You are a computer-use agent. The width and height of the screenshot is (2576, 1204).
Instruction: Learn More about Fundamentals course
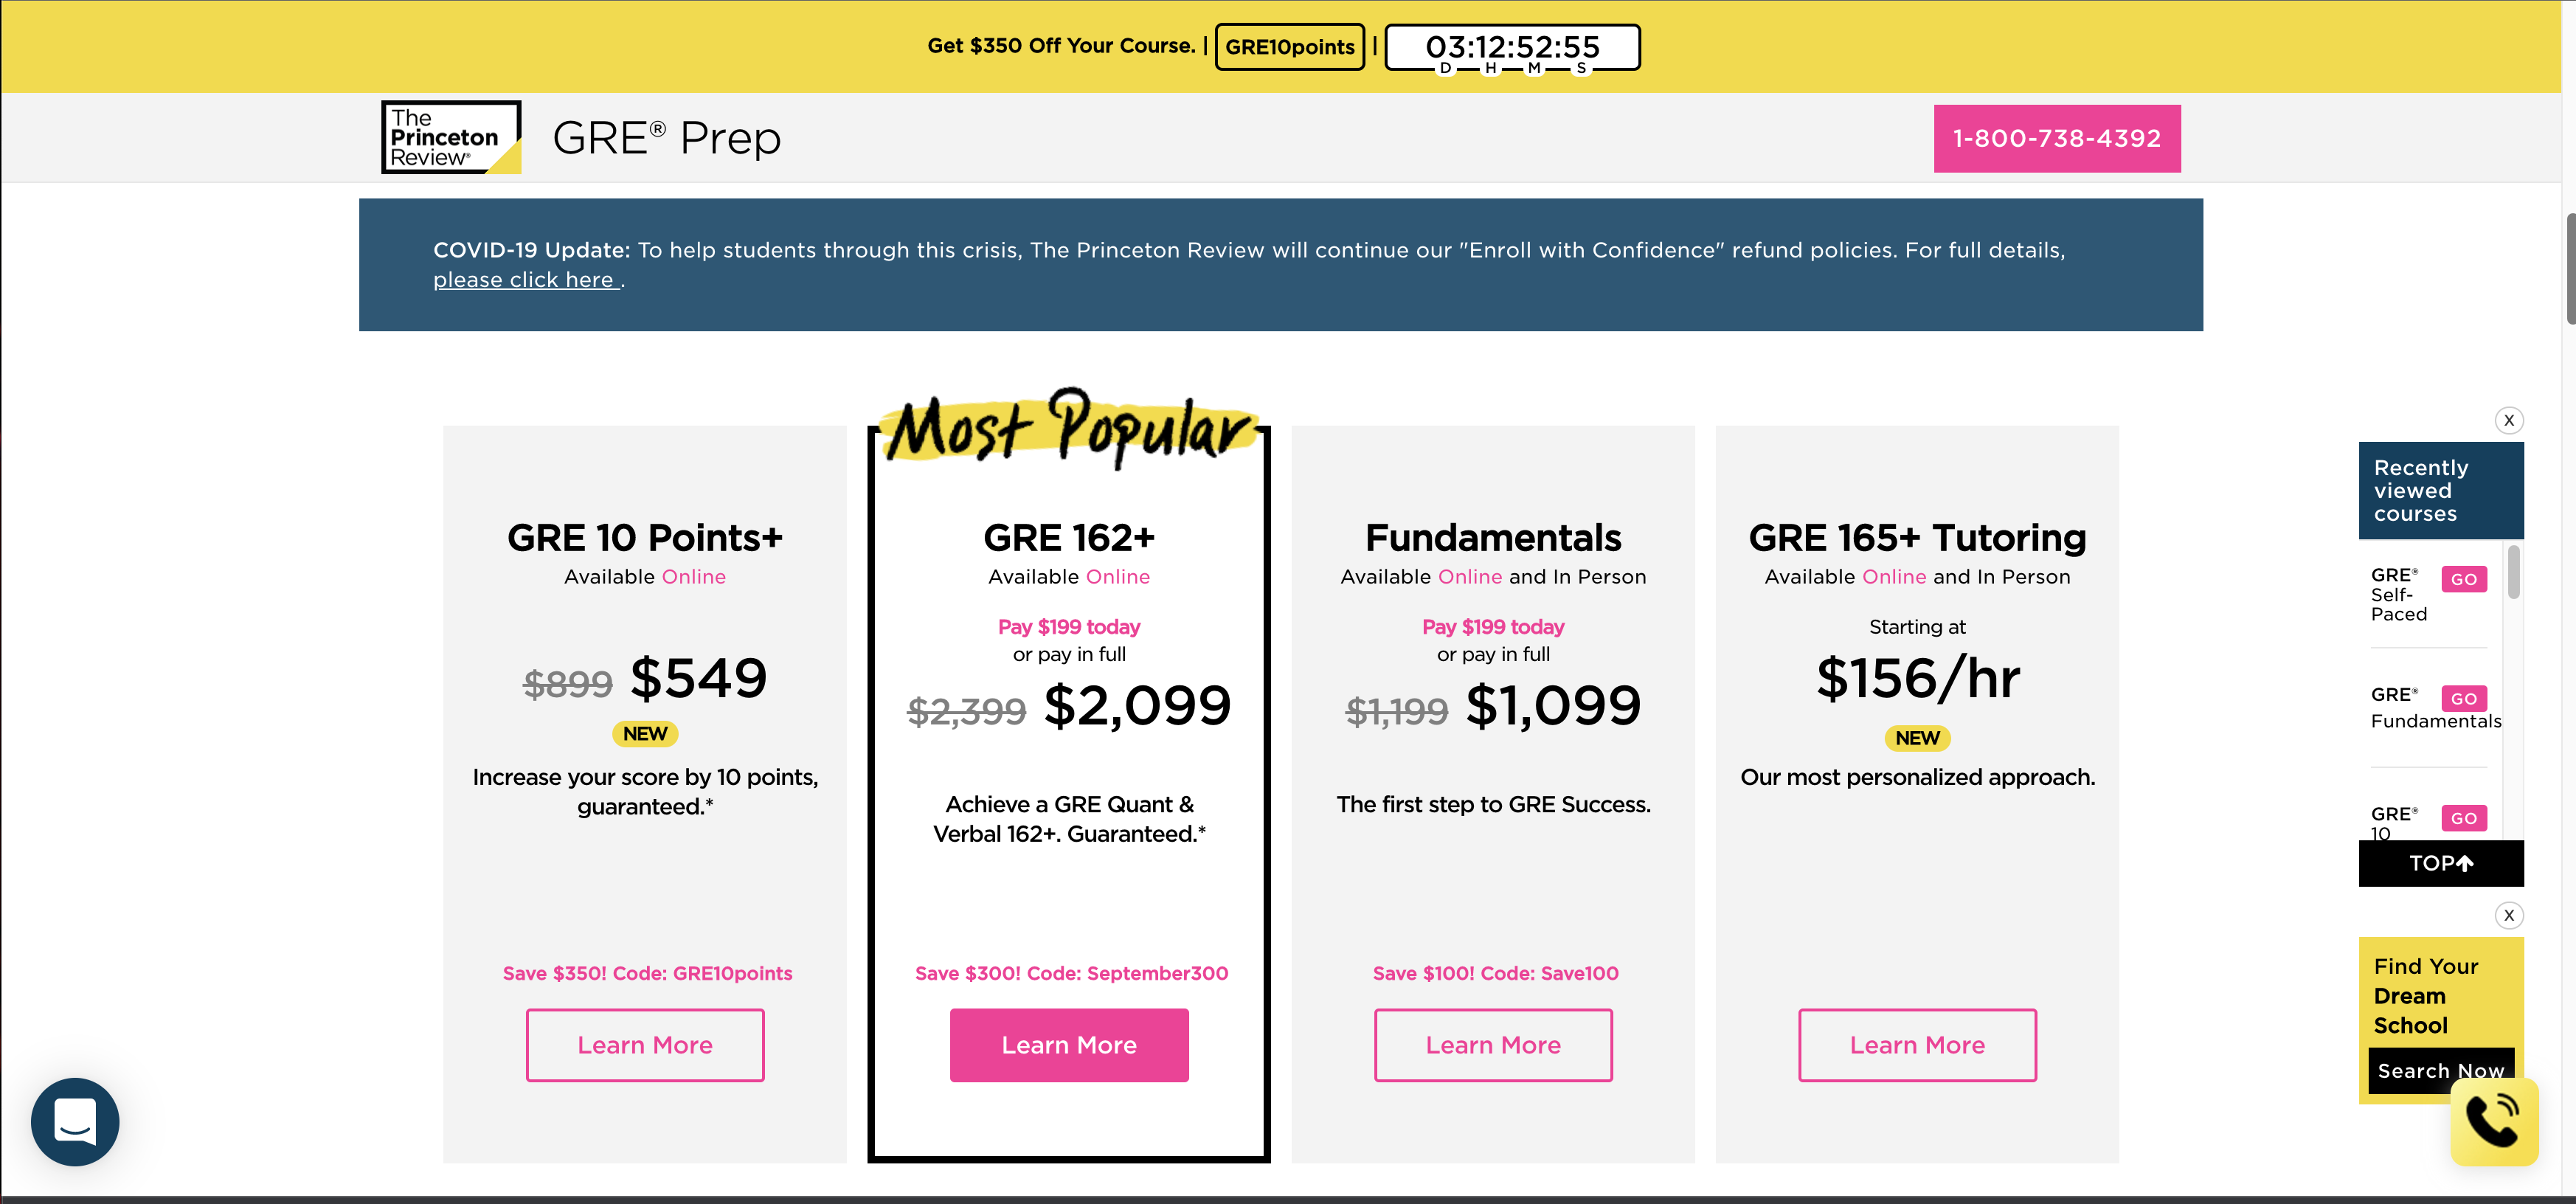1493,1045
